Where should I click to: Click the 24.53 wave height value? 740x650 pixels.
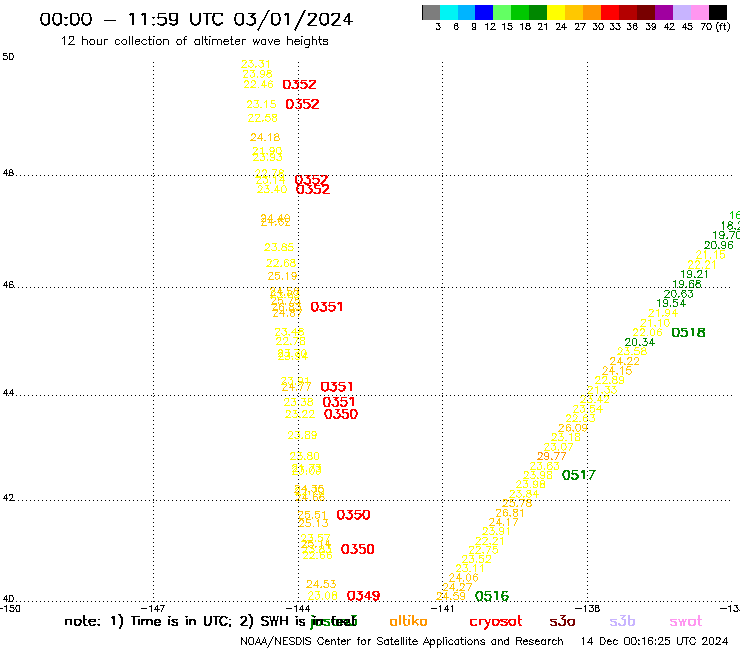(321, 584)
